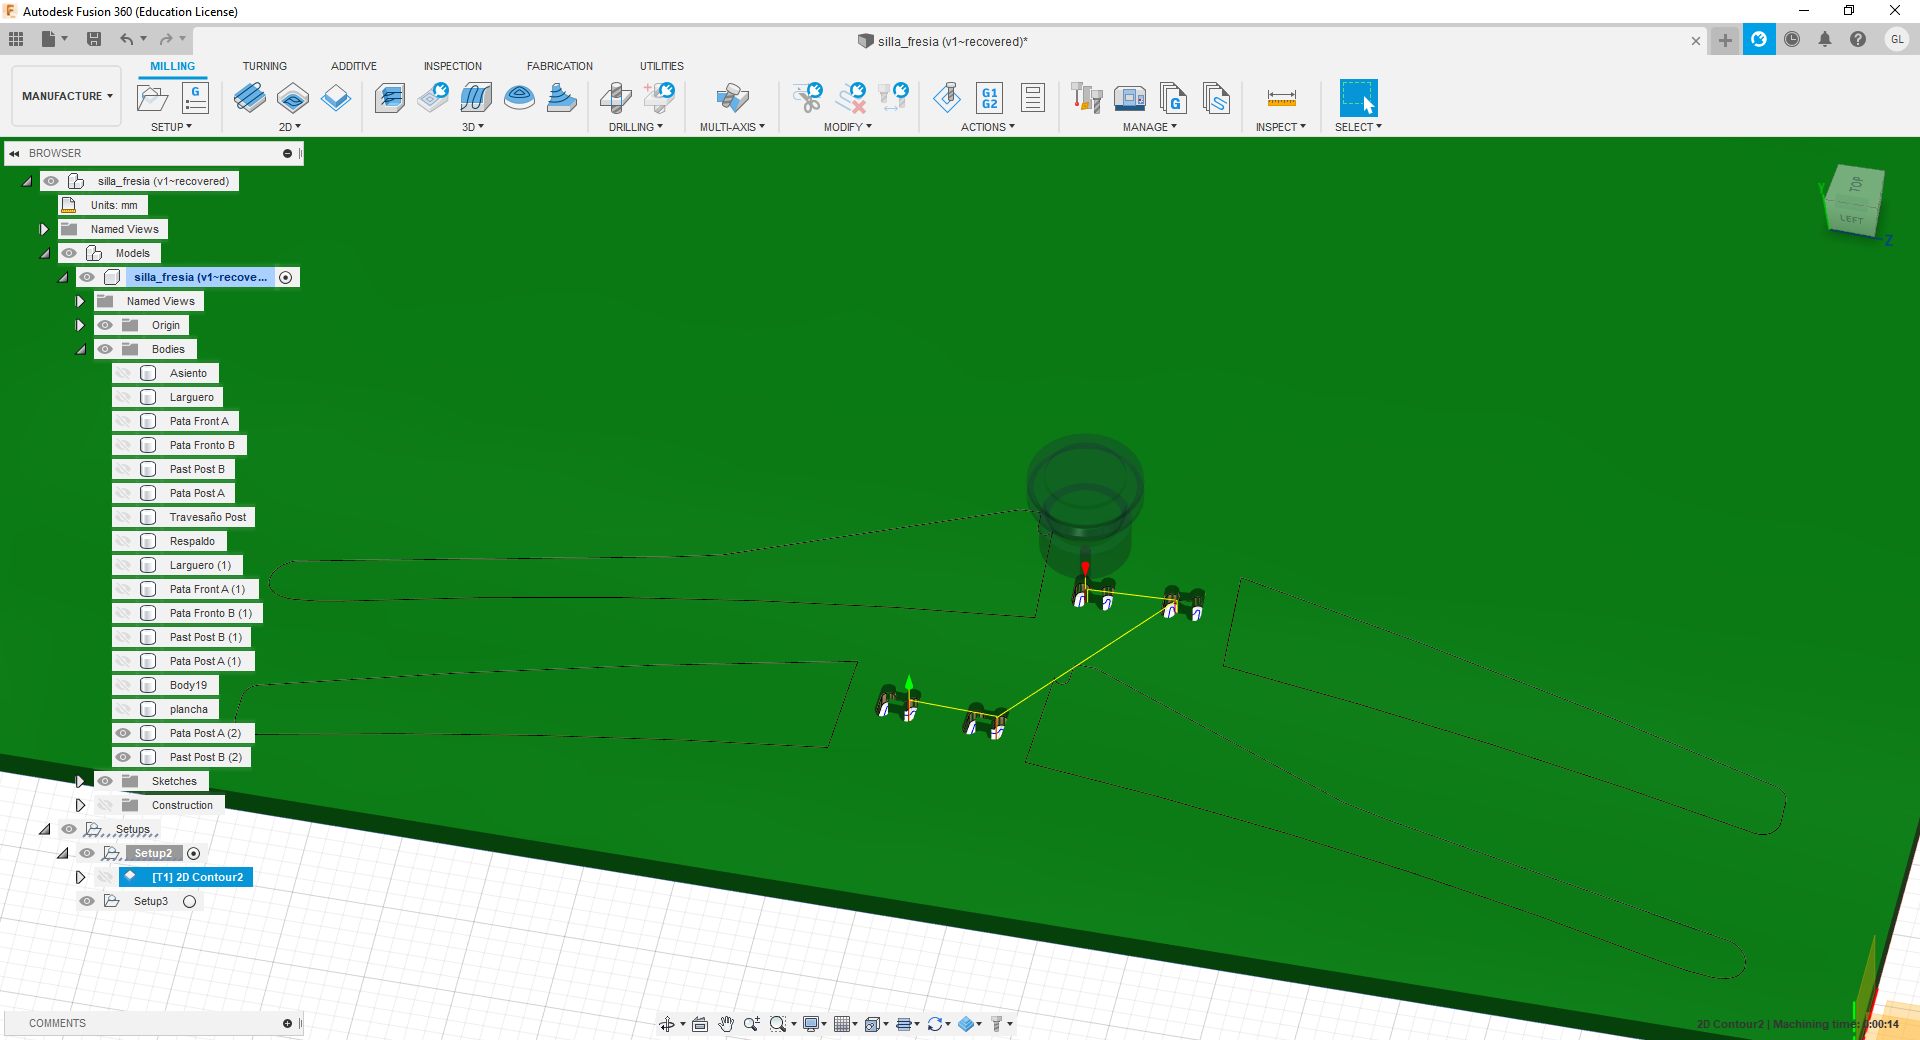The height and width of the screenshot is (1040, 1920).
Task: Toggle visibility of Setup2
Action: (87, 853)
